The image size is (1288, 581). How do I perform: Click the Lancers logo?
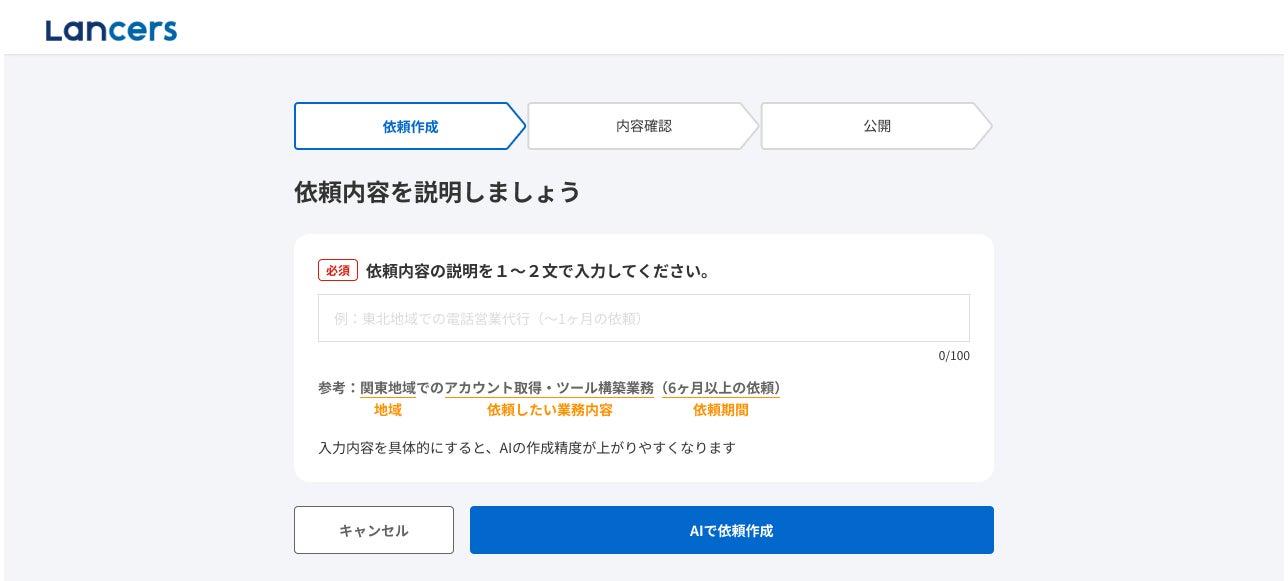pos(111,29)
